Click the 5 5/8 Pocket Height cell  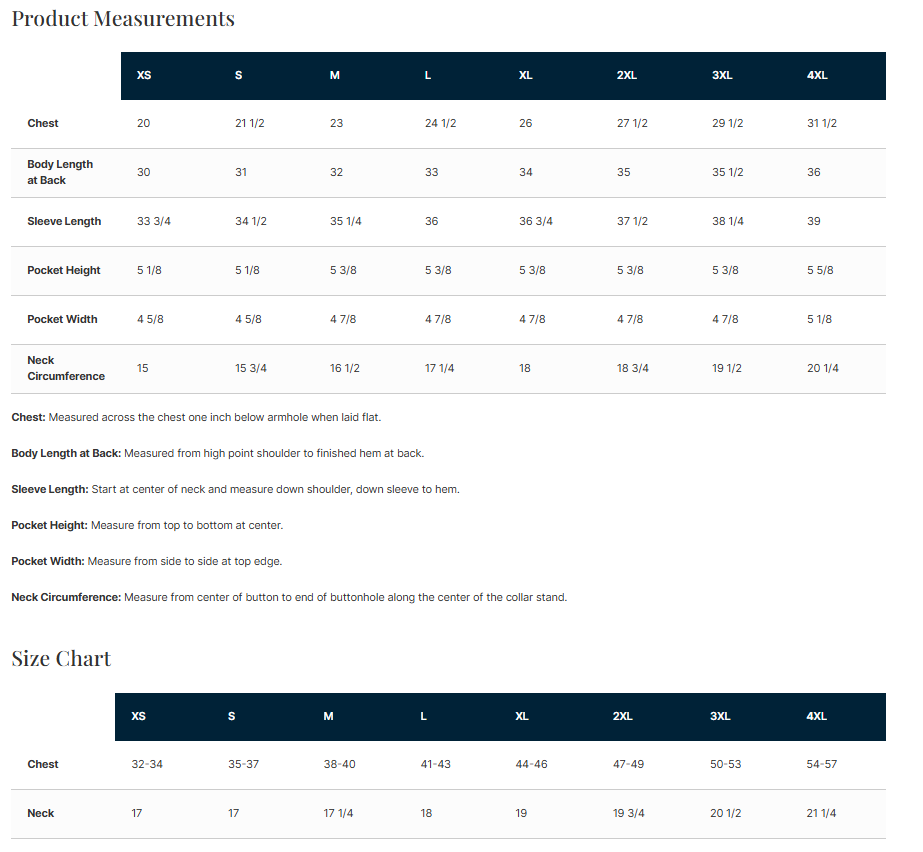click(820, 271)
